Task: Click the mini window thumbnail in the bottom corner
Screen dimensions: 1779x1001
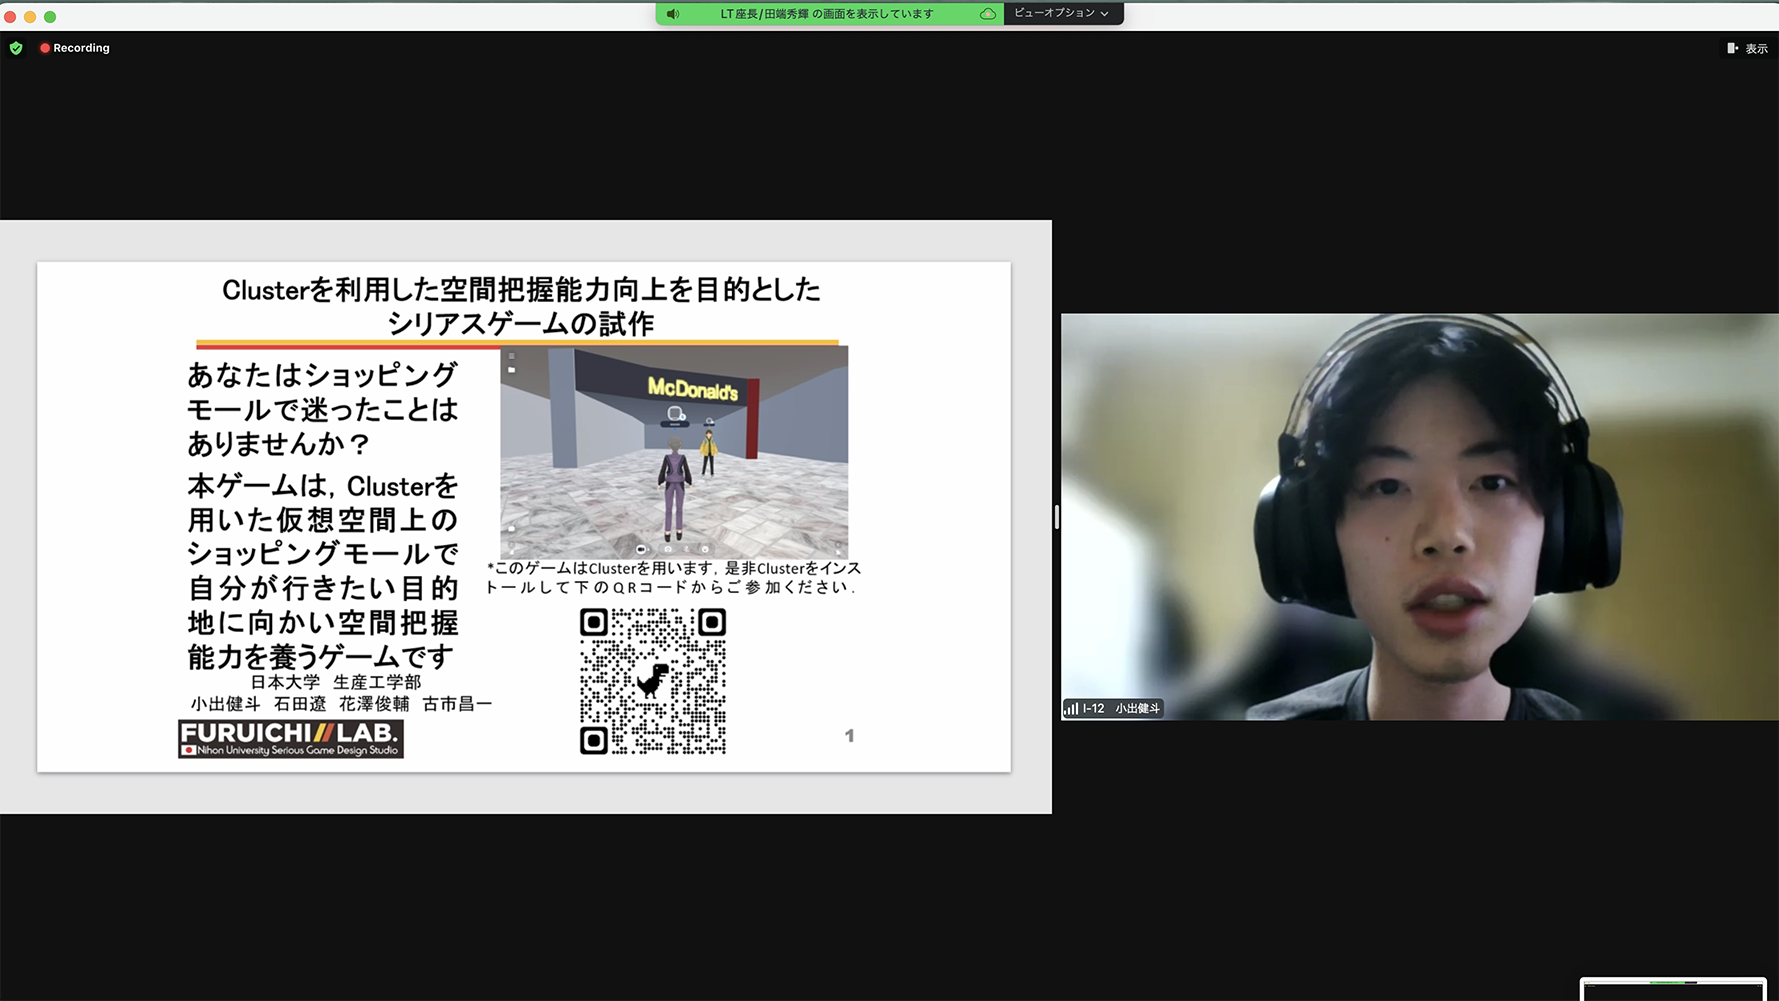Action: (x=1673, y=989)
